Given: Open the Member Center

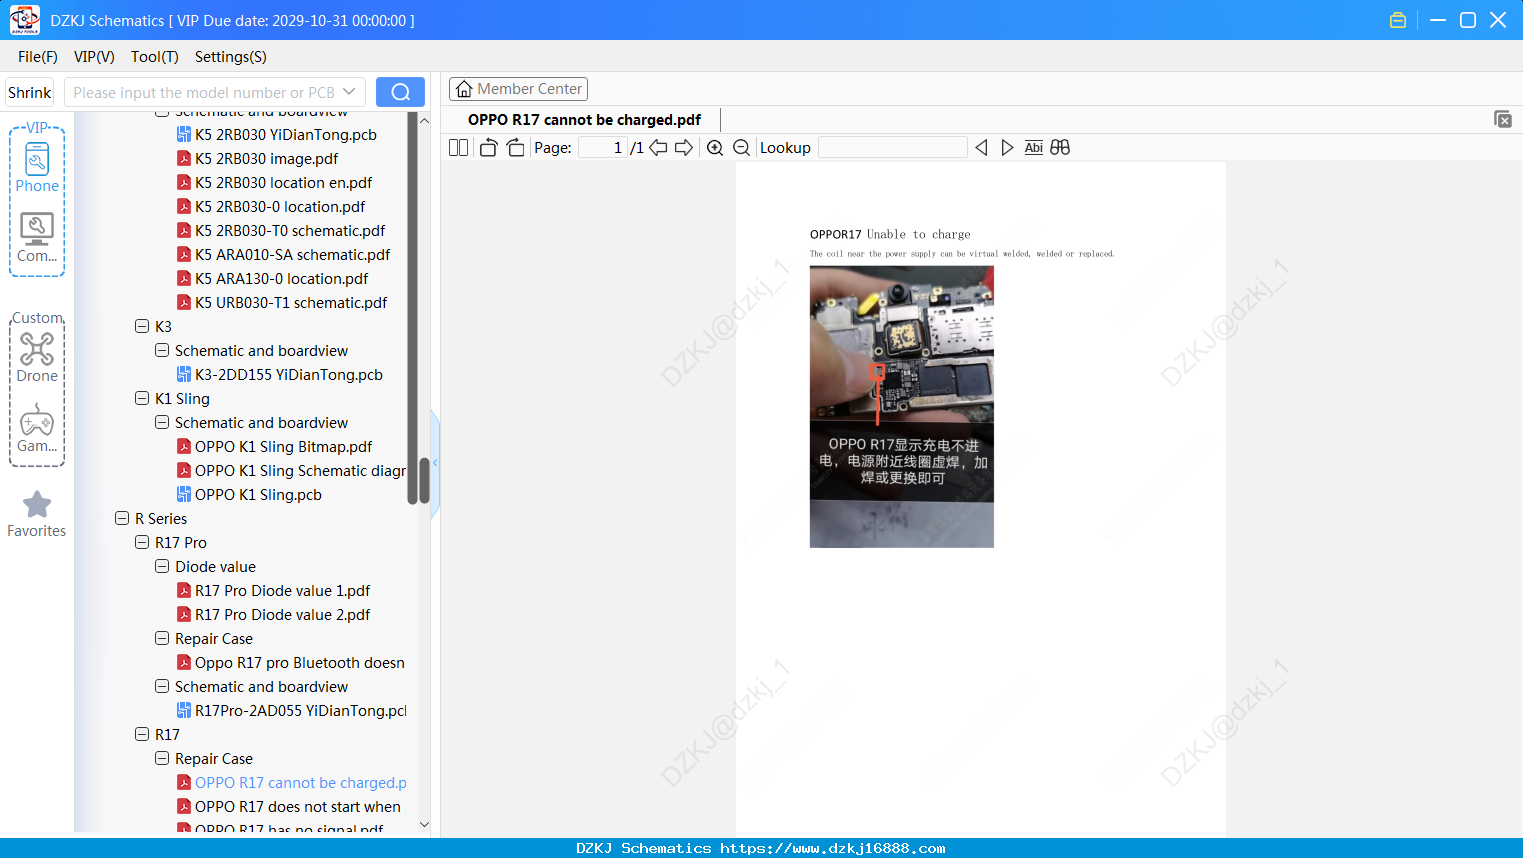Looking at the screenshot, I should 519,89.
